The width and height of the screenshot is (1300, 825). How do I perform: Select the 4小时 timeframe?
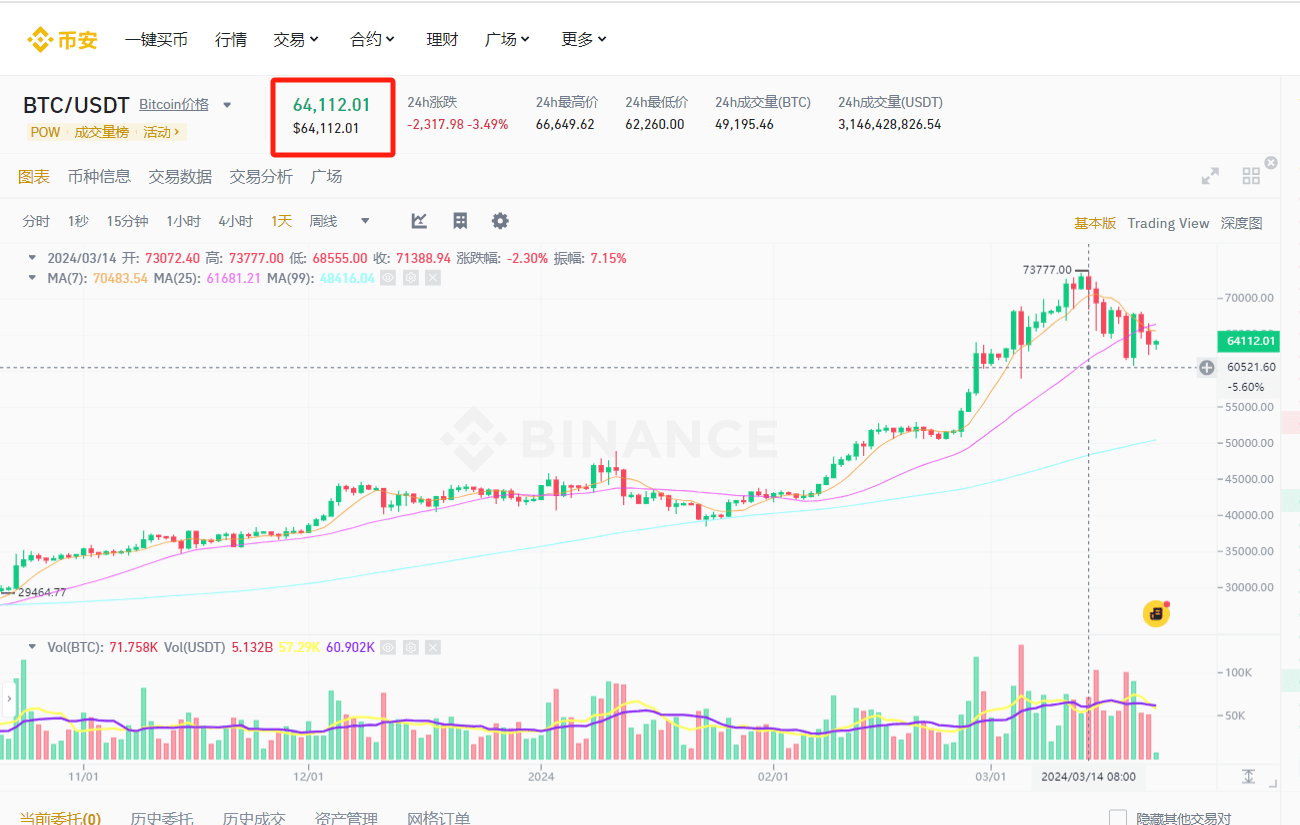point(235,221)
